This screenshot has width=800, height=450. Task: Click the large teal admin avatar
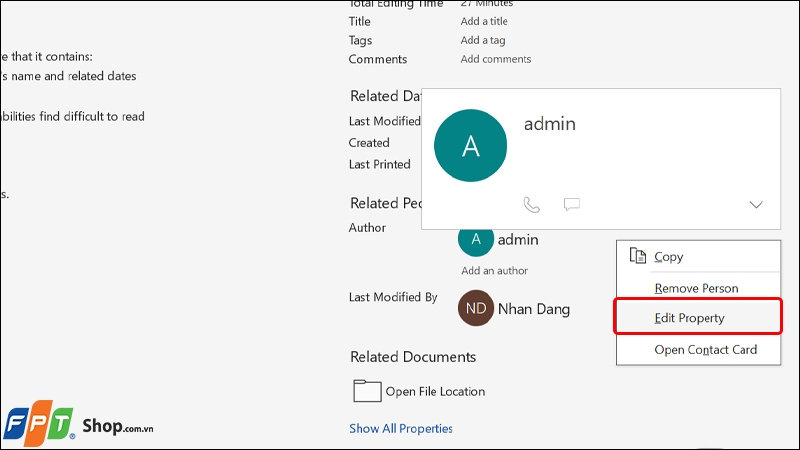click(x=470, y=145)
